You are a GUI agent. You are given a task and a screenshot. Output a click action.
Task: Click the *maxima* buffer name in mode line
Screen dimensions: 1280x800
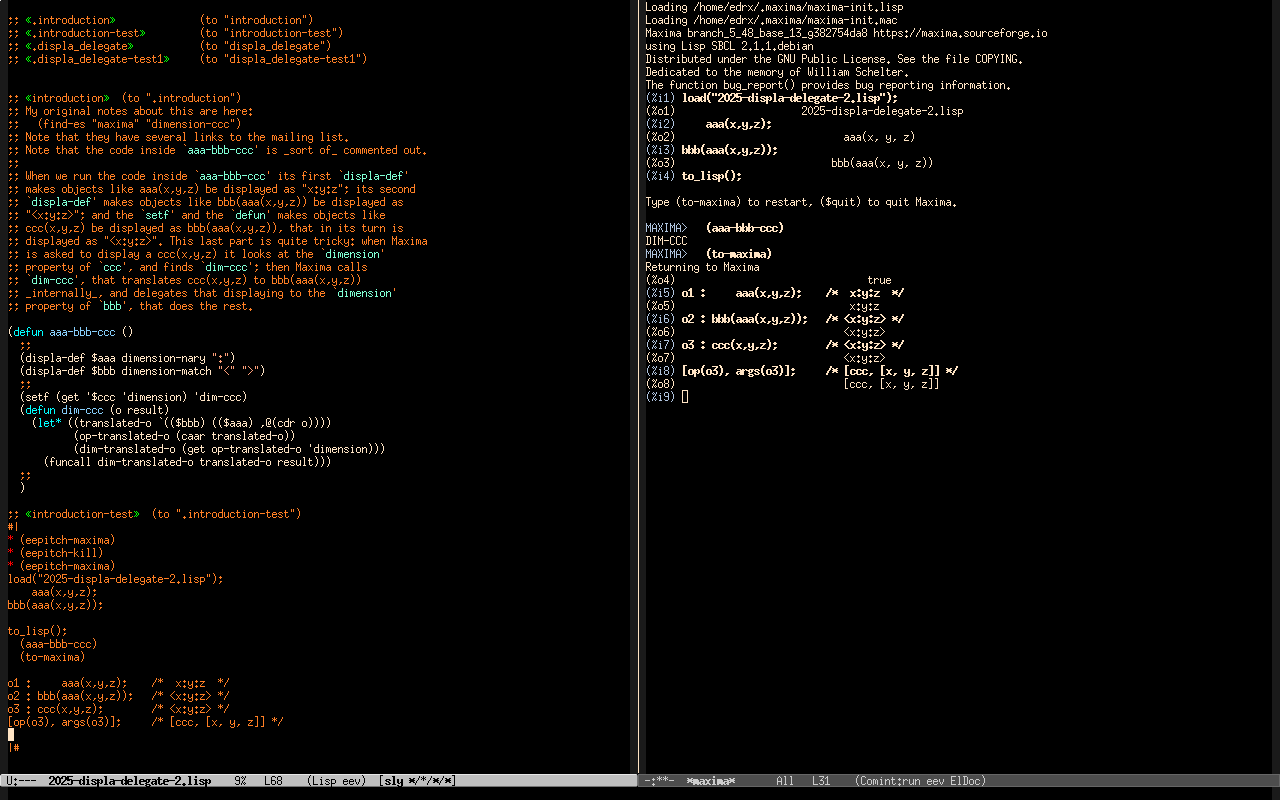pos(710,781)
